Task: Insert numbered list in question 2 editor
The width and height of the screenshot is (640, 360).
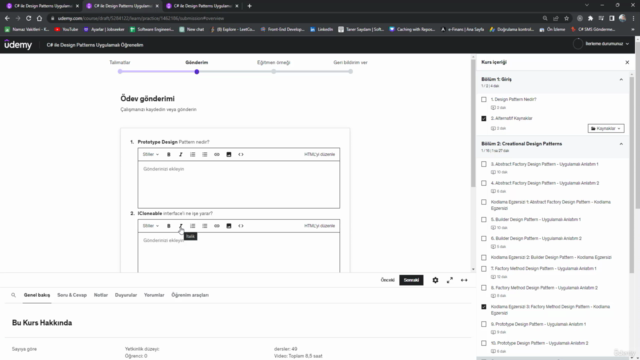Action: [193, 226]
